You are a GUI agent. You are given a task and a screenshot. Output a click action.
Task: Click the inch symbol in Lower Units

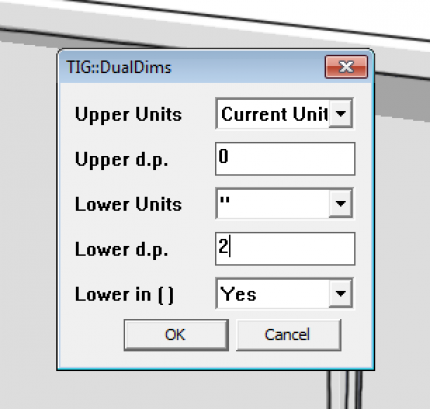click(x=225, y=201)
